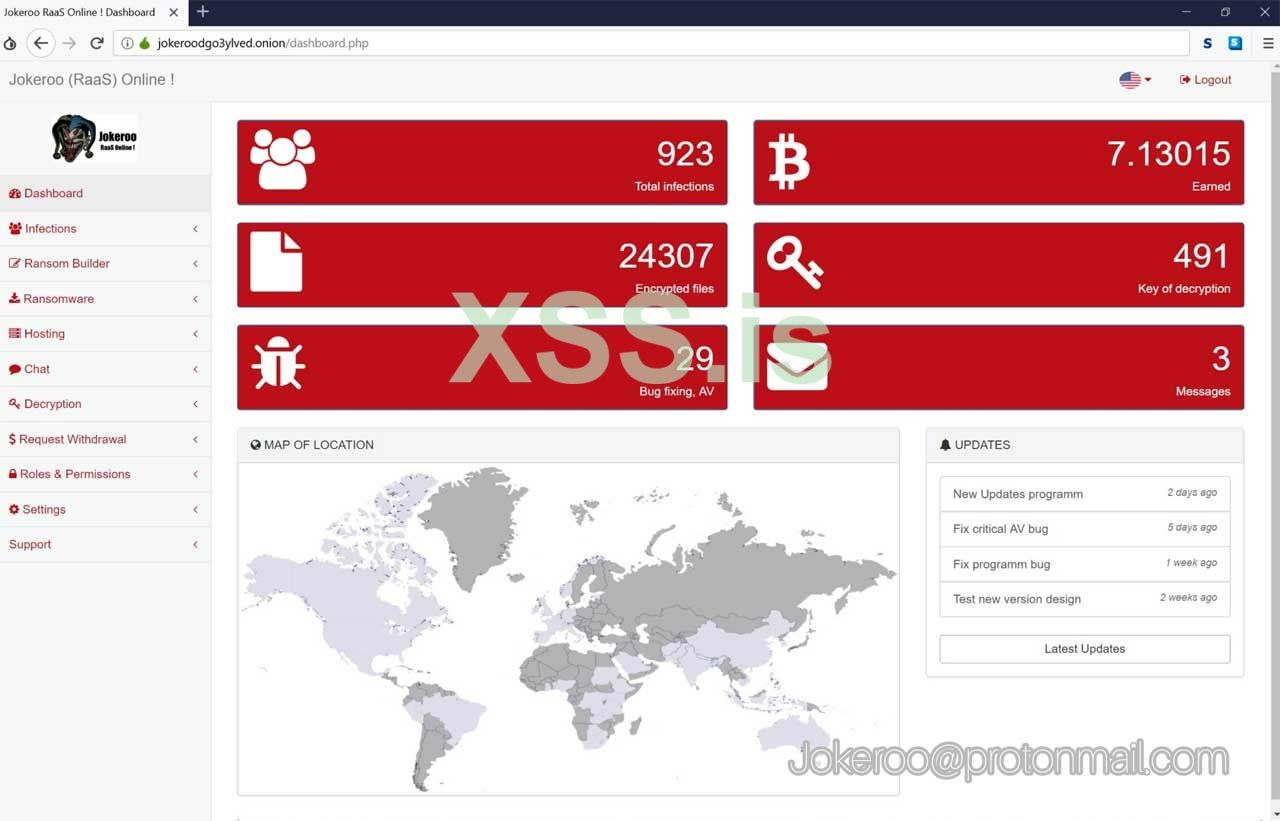This screenshot has height=821, width=1280.
Task: Expand the Hosting menu chevron
Action: (195, 334)
